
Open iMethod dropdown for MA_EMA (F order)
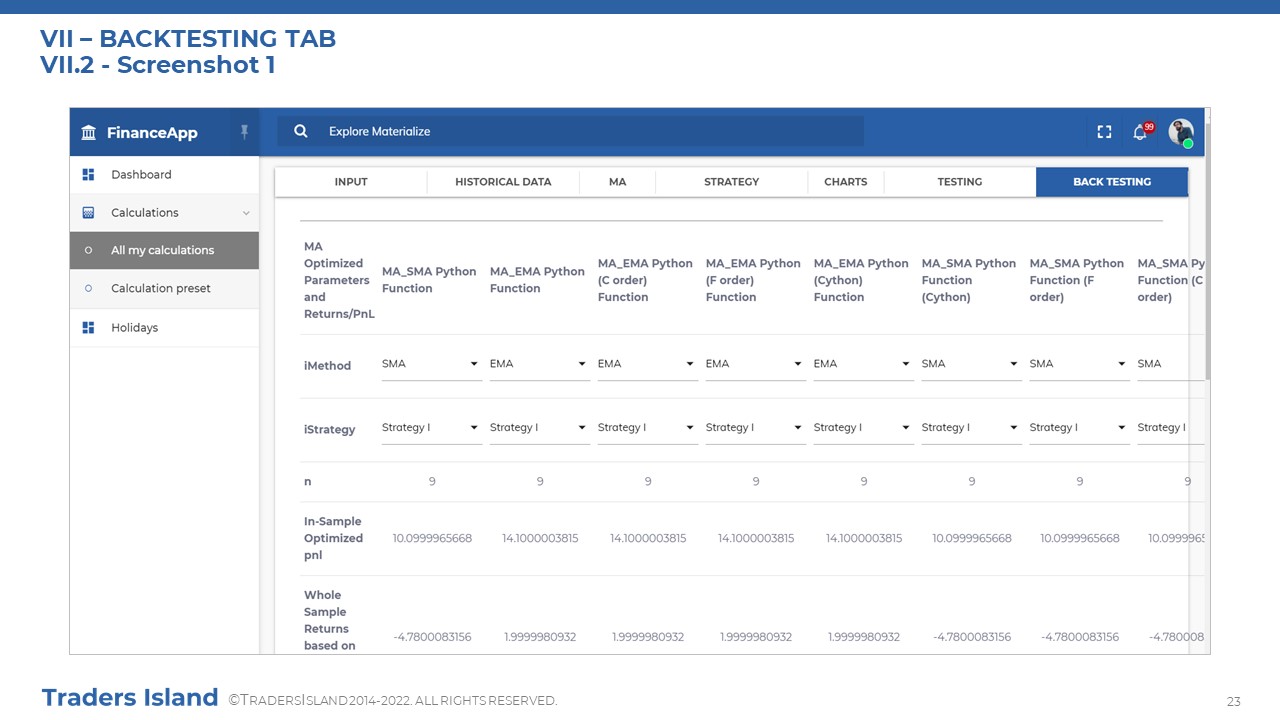click(755, 364)
